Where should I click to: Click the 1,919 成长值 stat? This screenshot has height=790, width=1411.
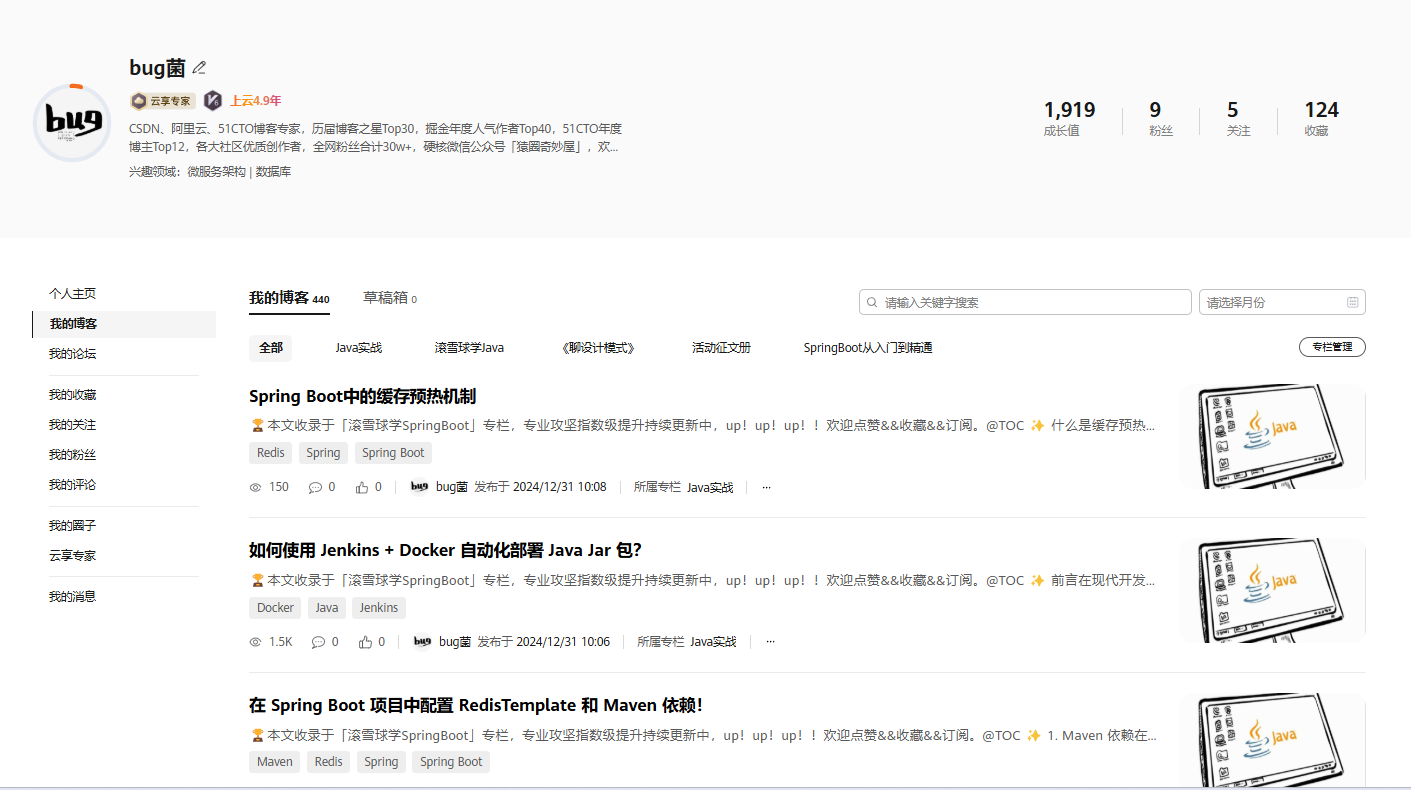(x=1069, y=118)
